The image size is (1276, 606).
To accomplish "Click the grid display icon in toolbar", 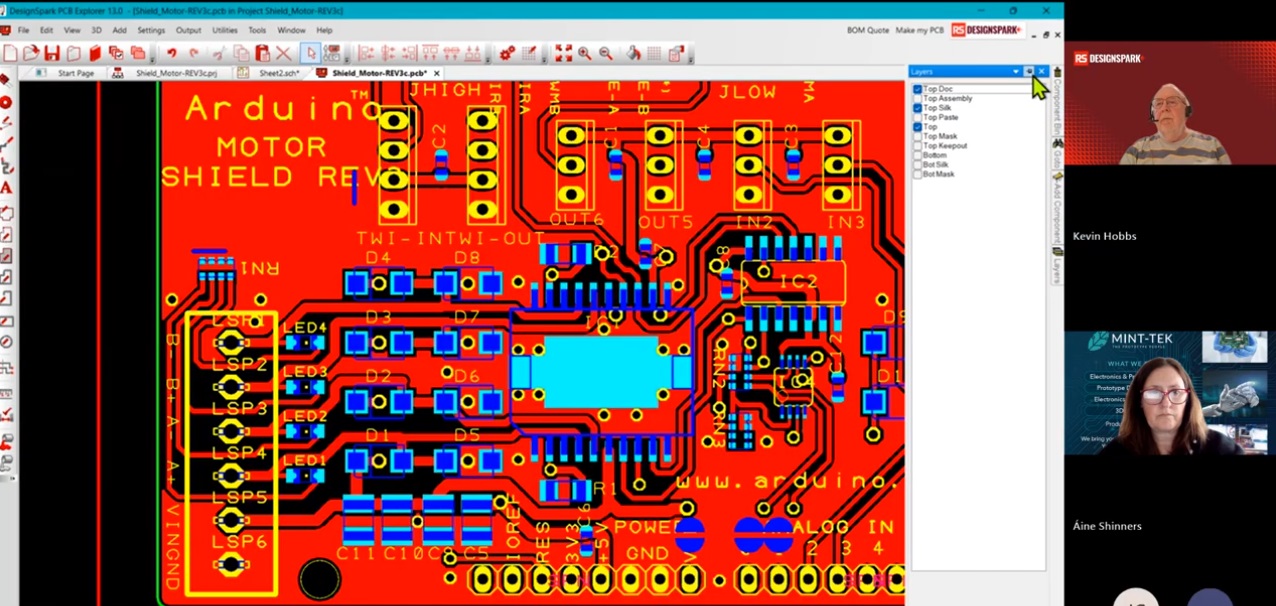I will [x=654, y=53].
